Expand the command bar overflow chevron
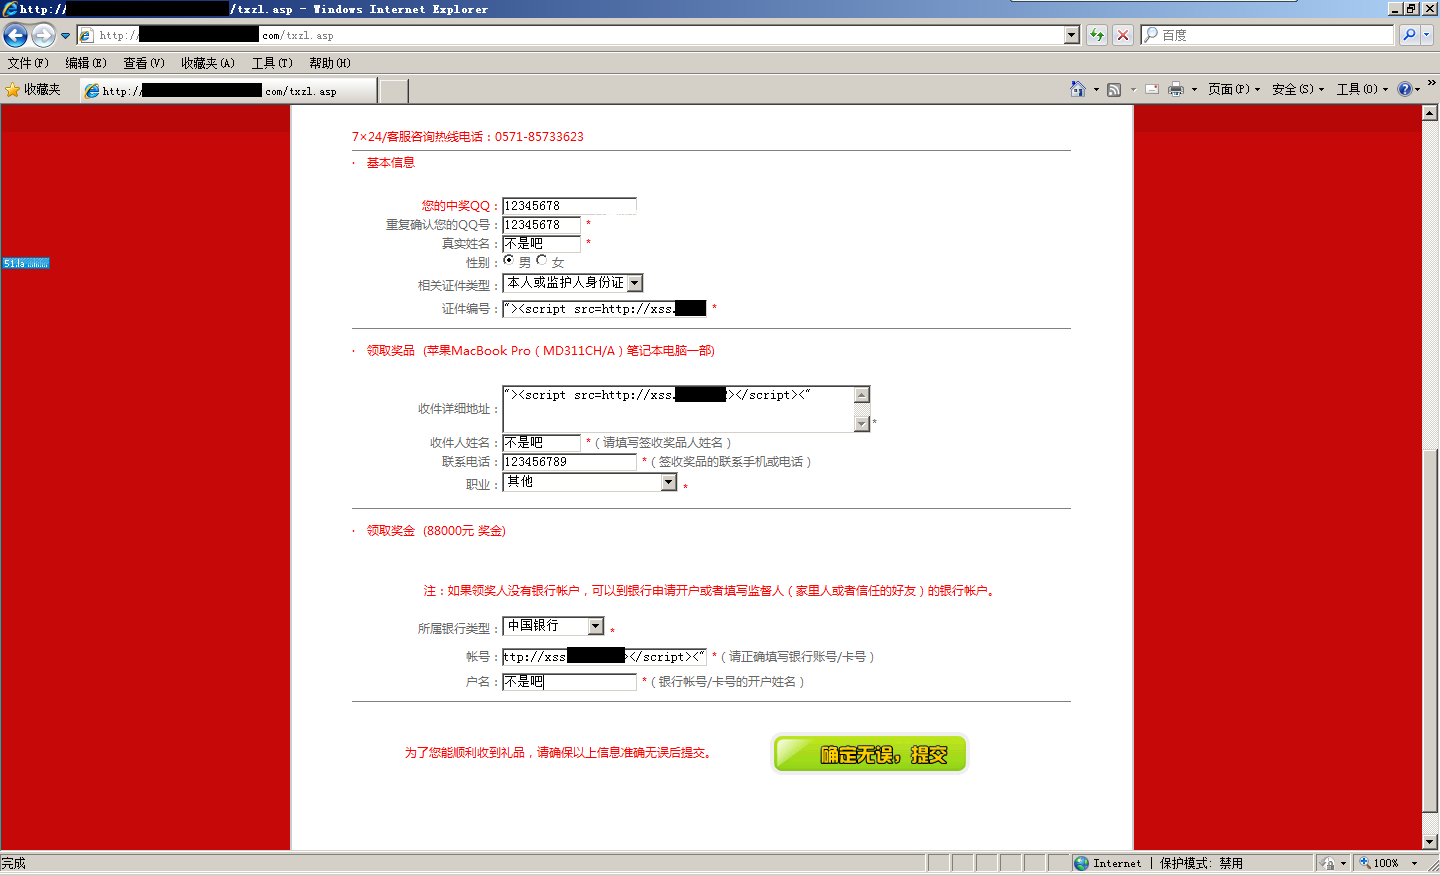This screenshot has height=876, width=1440. pos(1431,83)
